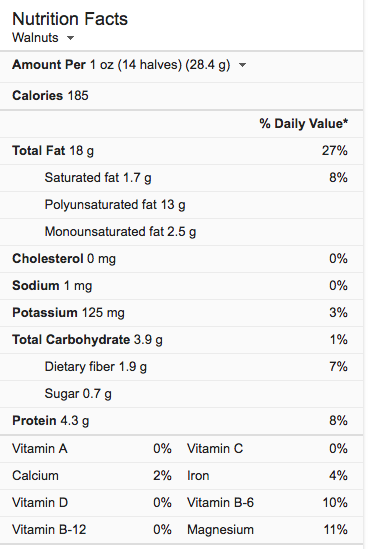368x549 pixels.
Task: Select the Monounsaturated fat 2.5 g entry
Action: (120, 231)
